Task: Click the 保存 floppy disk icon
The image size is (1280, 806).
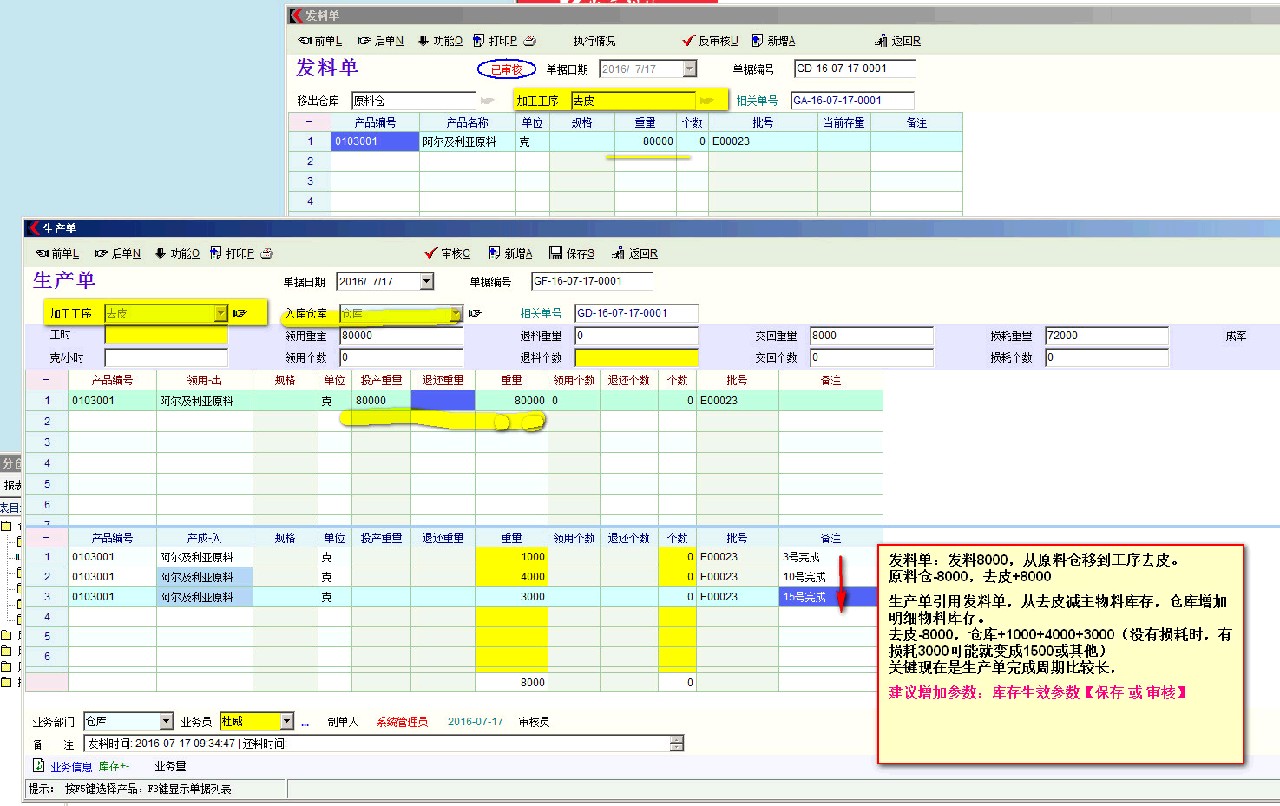Action: (x=554, y=253)
